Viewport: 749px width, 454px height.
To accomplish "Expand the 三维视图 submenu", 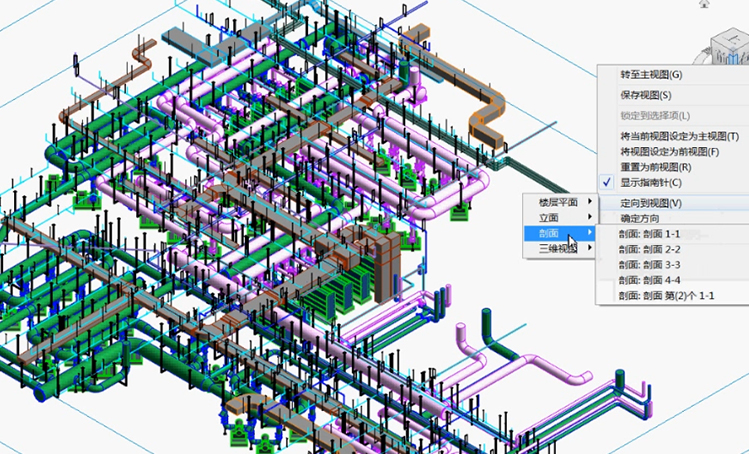I will coord(559,248).
